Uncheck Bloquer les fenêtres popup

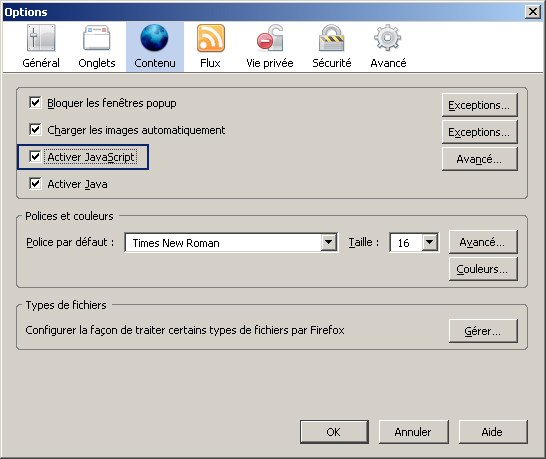pyautogui.click(x=35, y=103)
